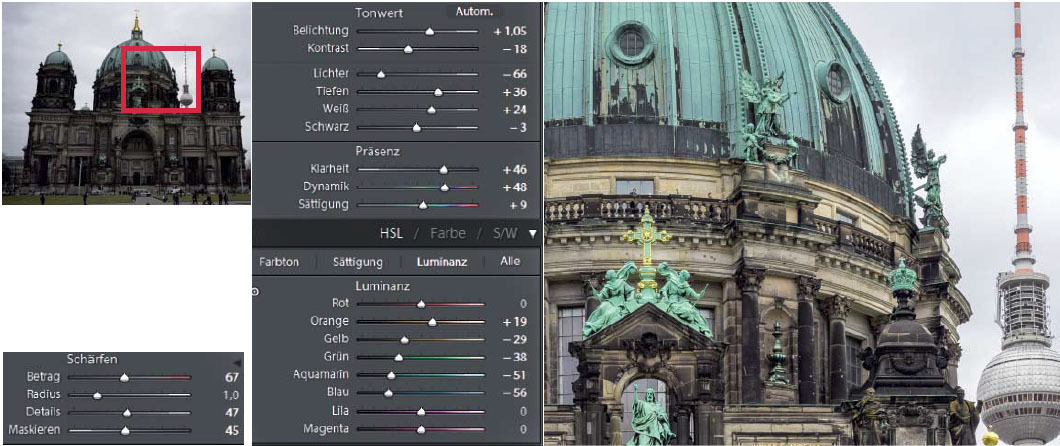Click the Schwarz slider handle
Screen dimensions: 1060x446
[x=416, y=127]
